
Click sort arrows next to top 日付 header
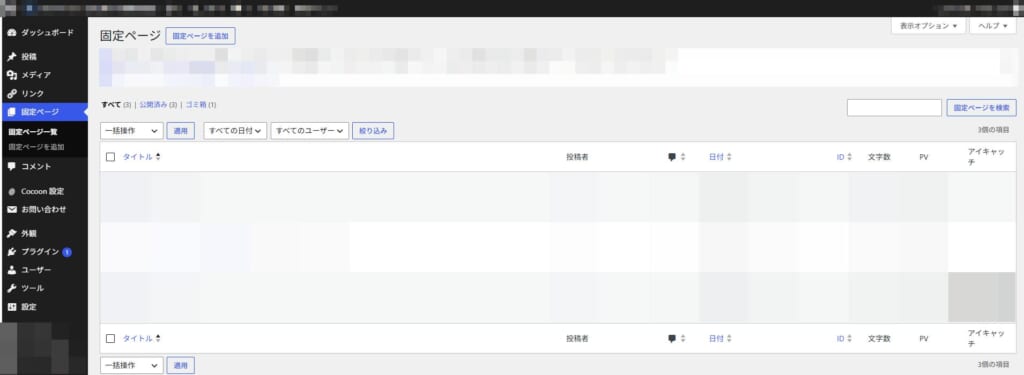(x=729, y=157)
